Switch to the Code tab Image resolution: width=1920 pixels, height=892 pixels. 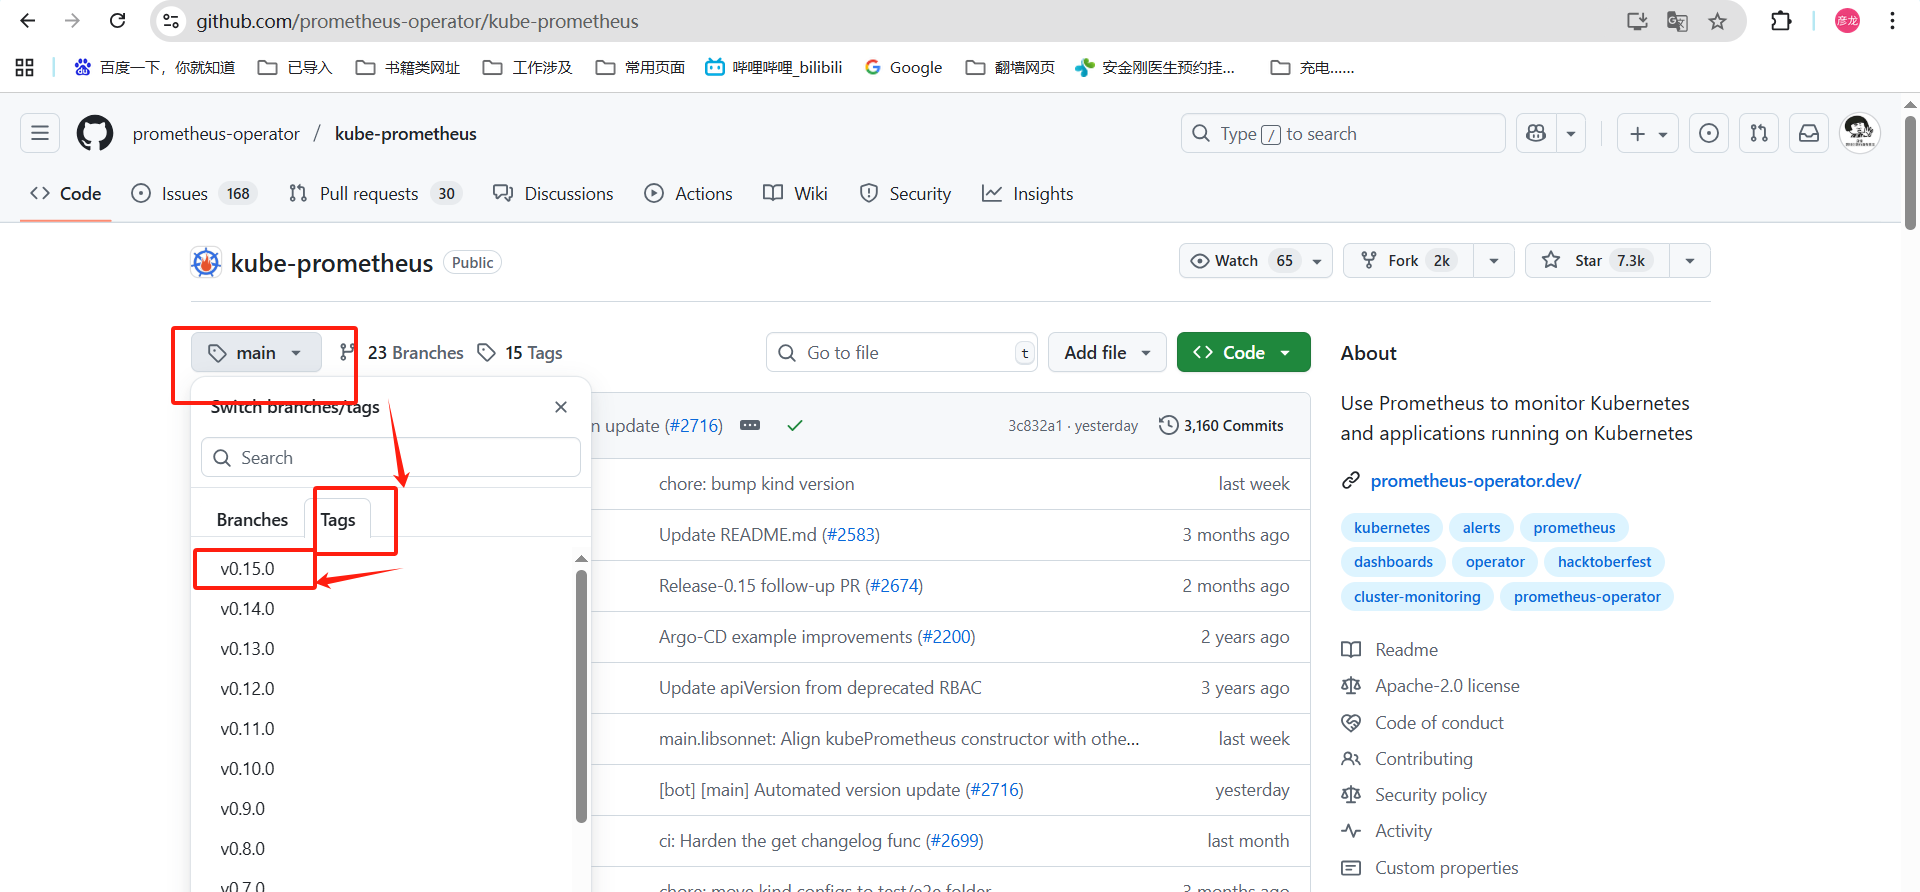66,194
